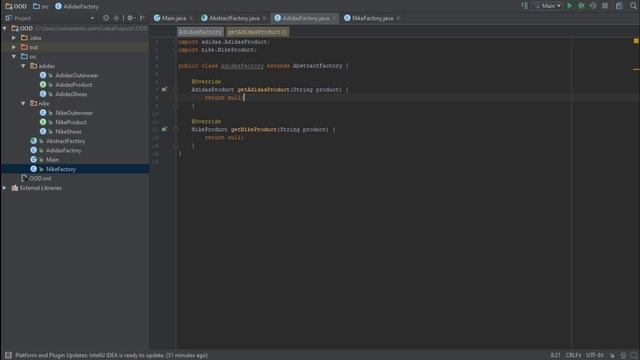This screenshot has width=640, height=360.
Task: Open the Main run configuration dropdown
Action: click(x=547, y=6)
